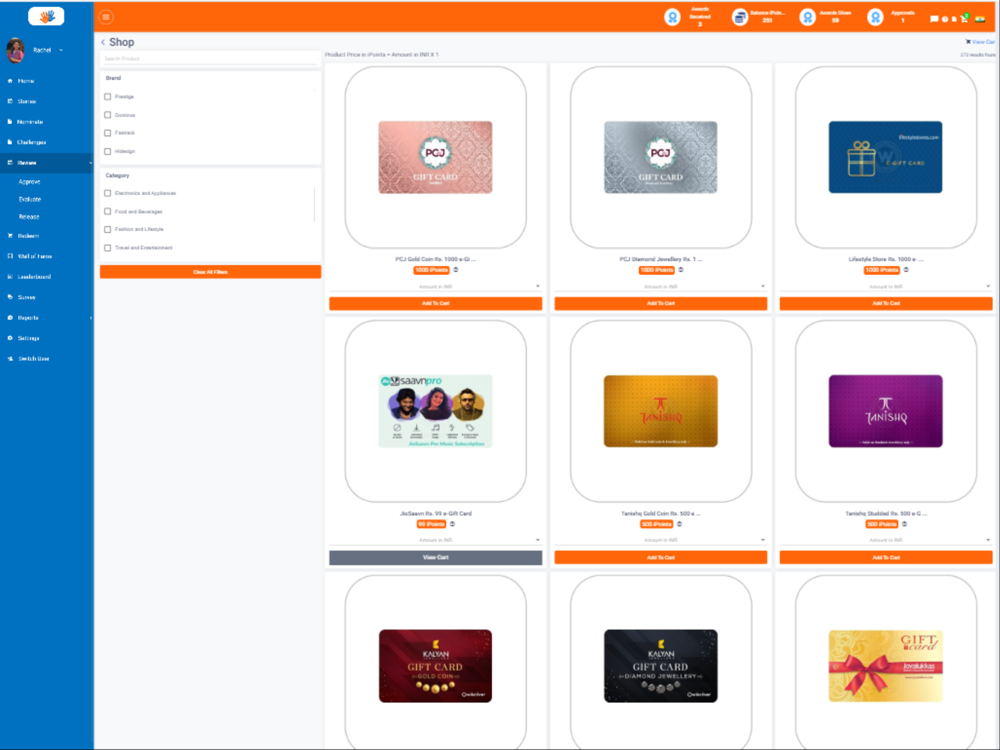Check the Prestige brand filter
This screenshot has height=750, width=1000.
[107, 97]
